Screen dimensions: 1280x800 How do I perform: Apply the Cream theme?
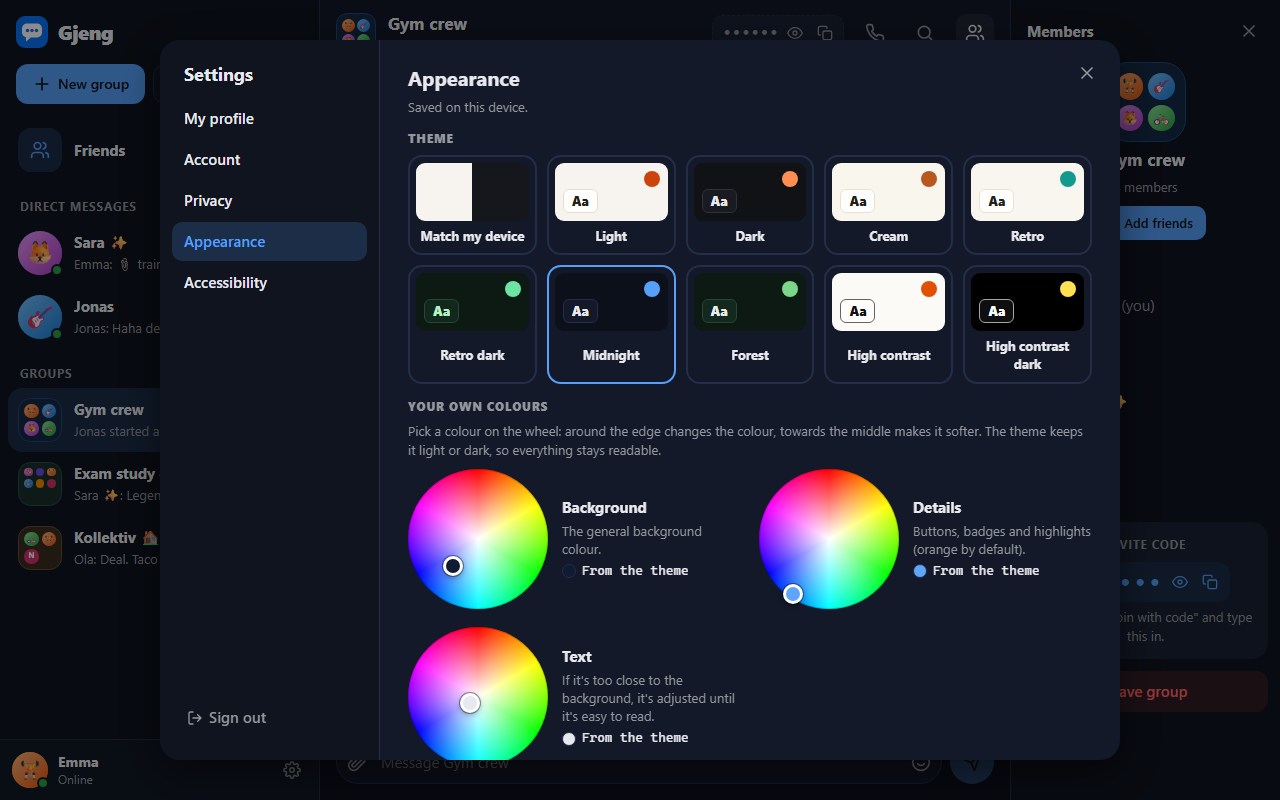pyautogui.click(x=888, y=205)
